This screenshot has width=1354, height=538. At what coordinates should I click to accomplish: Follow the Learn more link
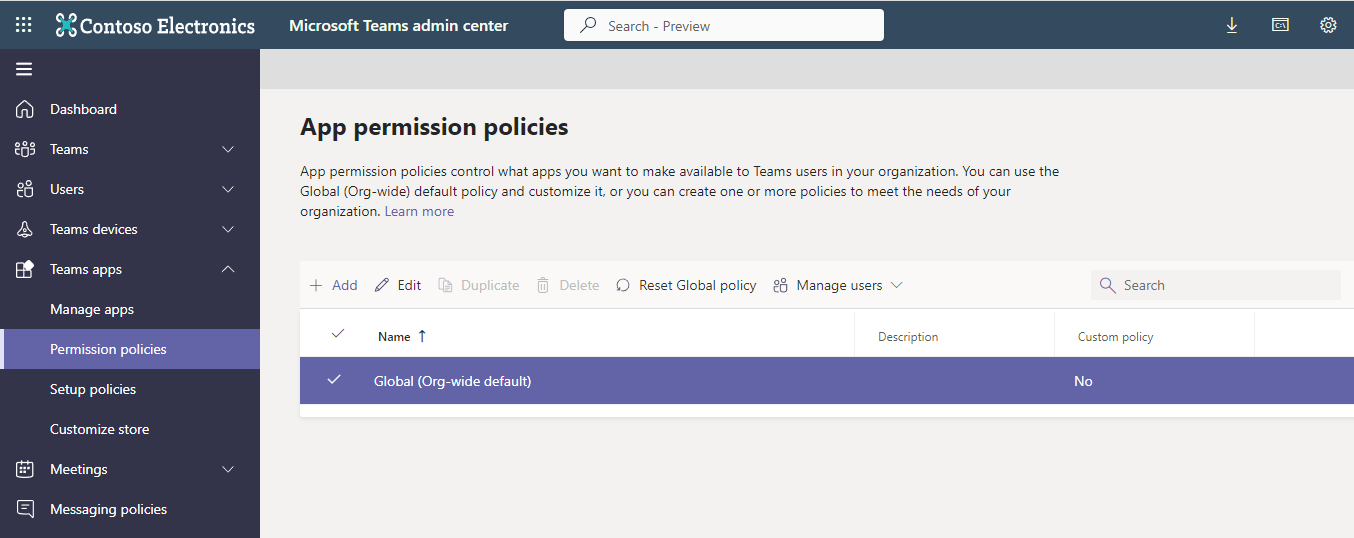click(419, 211)
